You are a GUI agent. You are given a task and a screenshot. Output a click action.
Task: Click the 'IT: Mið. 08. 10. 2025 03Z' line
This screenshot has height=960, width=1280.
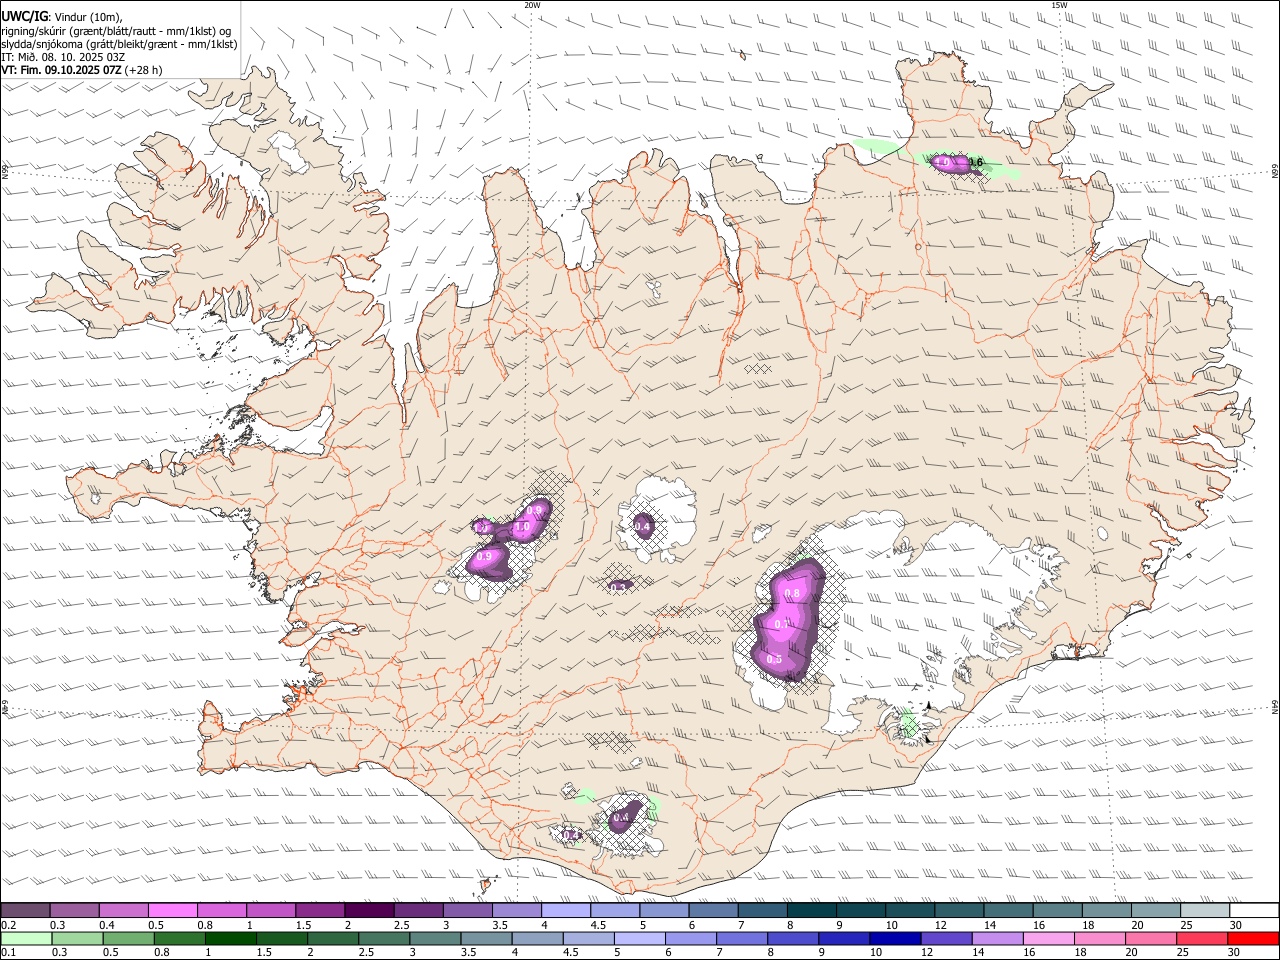[64, 57]
